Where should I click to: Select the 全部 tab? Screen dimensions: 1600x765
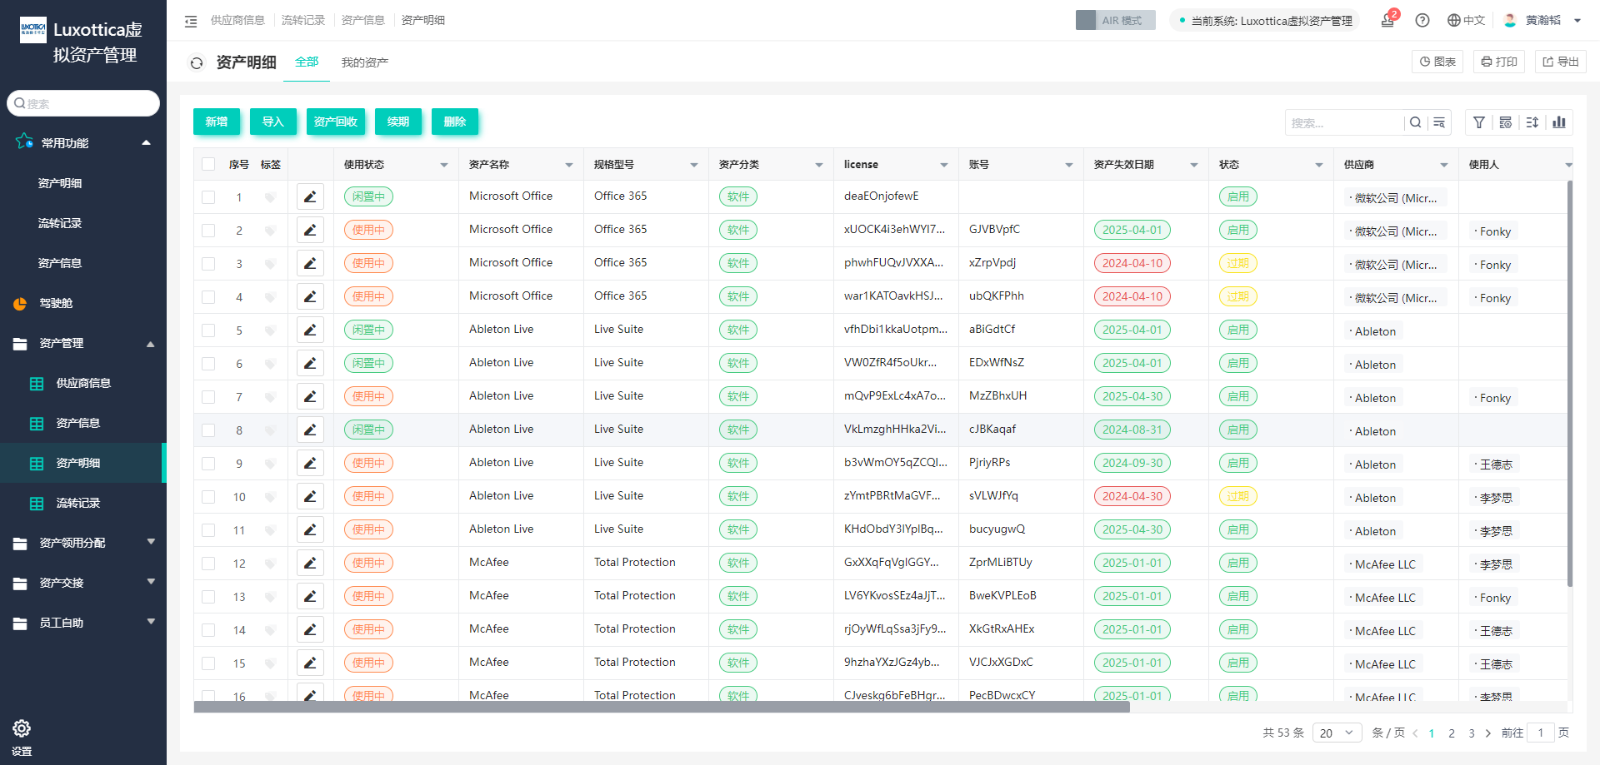pyautogui.click(x=307, y=62)
